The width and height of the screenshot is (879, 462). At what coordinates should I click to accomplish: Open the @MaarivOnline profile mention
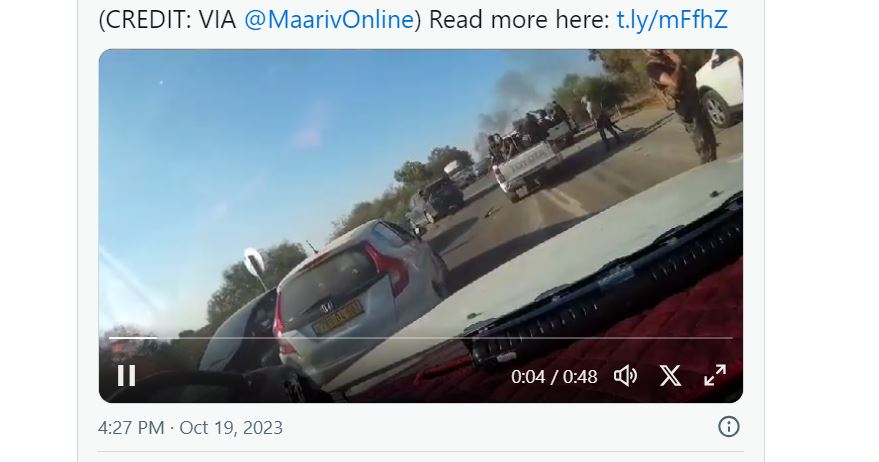[x=329, y=20]
